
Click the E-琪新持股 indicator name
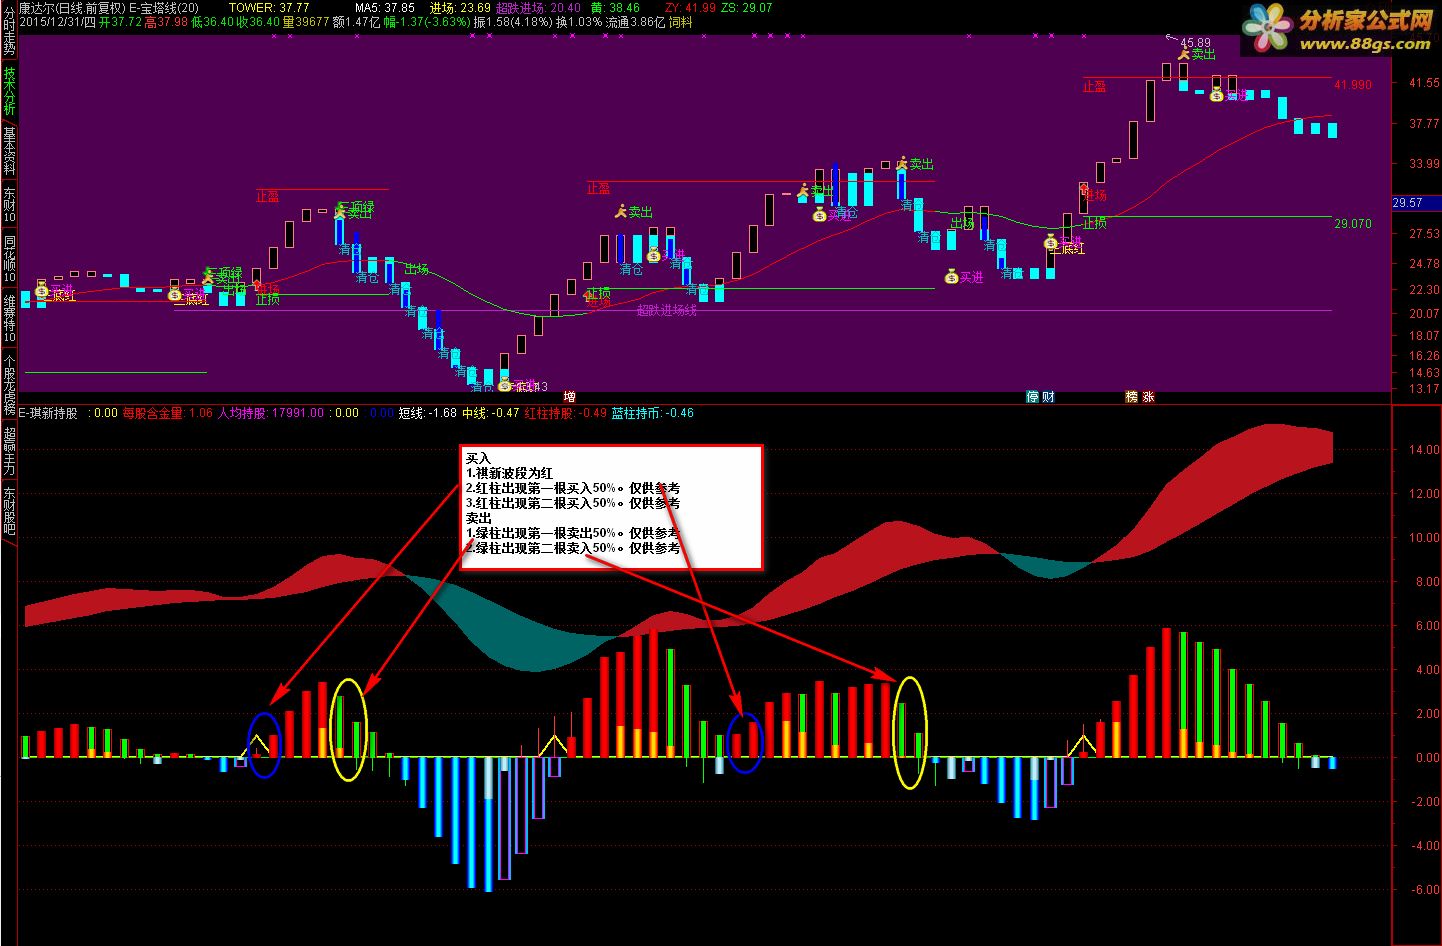[47, 412]
